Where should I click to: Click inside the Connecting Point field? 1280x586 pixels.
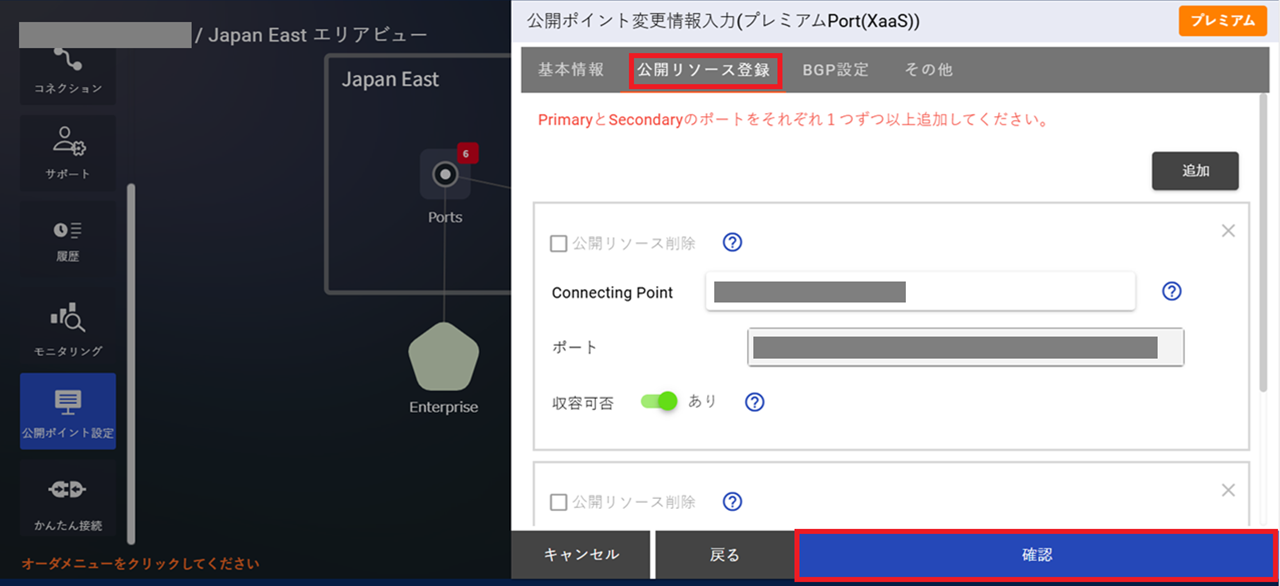[918, 291]
